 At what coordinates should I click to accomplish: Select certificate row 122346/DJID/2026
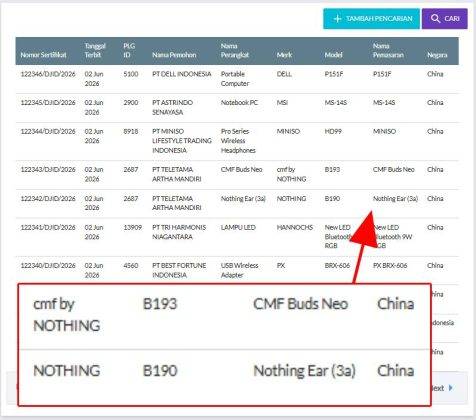click(237, 79)
